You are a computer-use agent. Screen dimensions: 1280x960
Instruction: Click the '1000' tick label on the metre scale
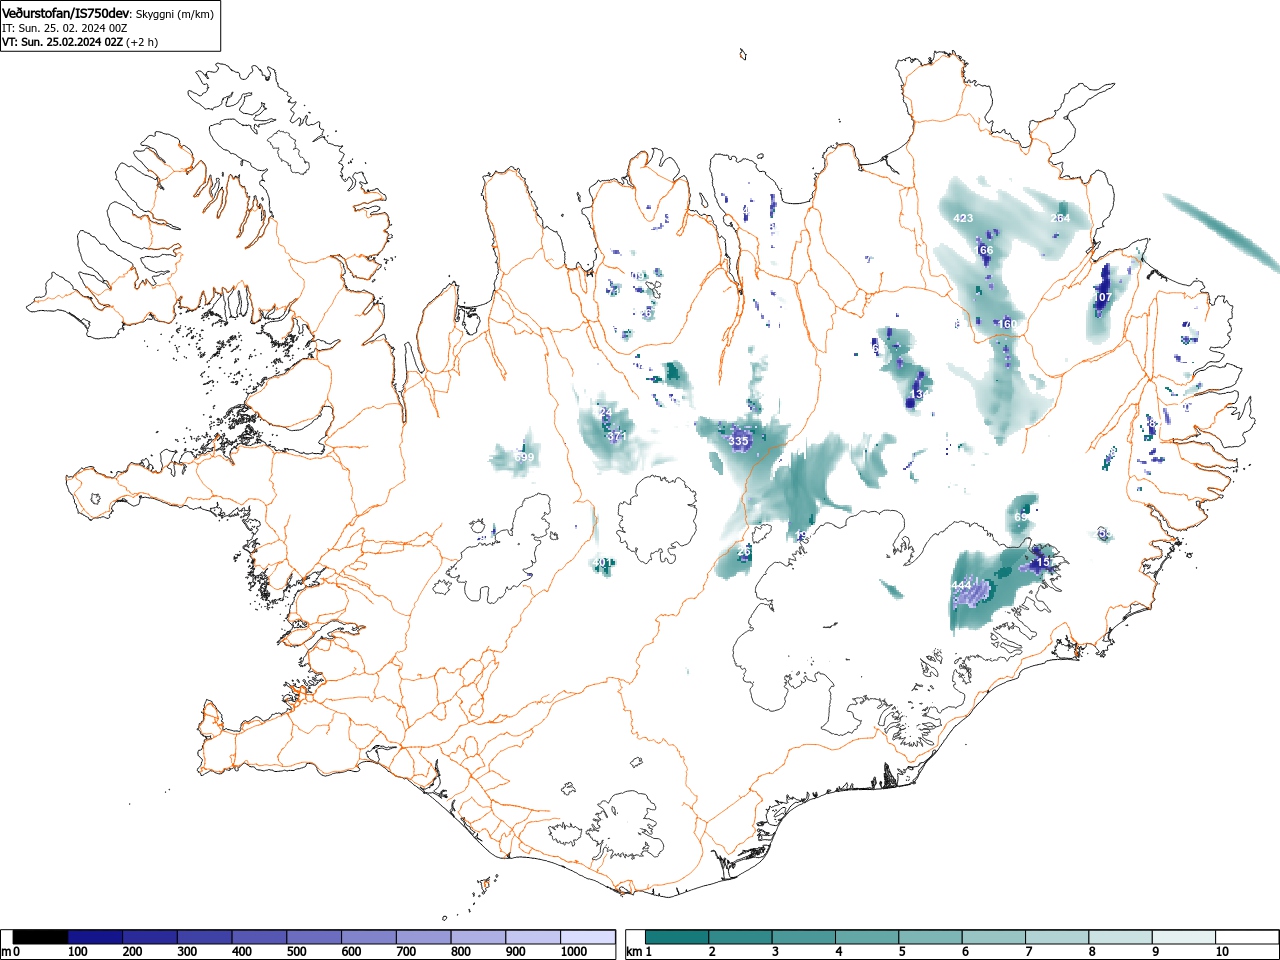(x=574, y=952)
